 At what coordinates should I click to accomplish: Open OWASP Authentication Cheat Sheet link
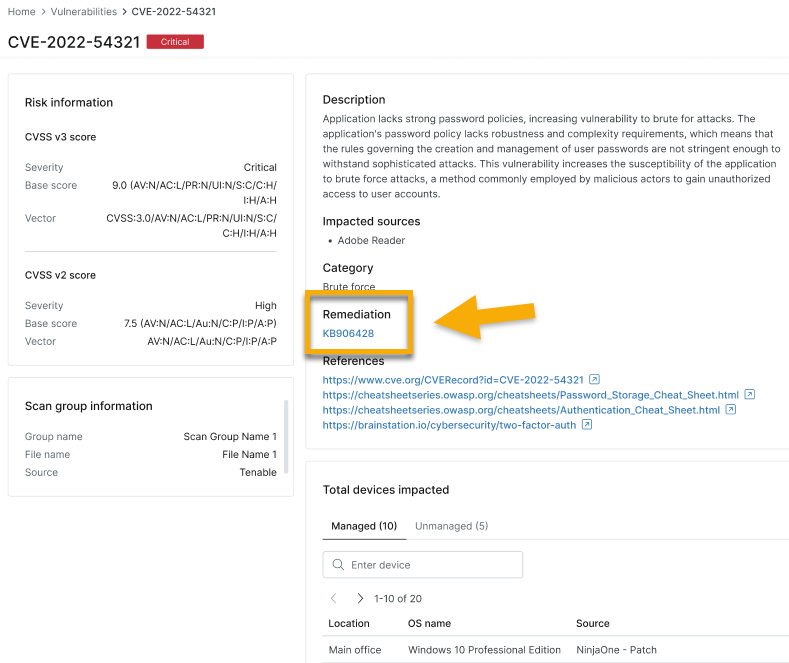pos(521,410)
